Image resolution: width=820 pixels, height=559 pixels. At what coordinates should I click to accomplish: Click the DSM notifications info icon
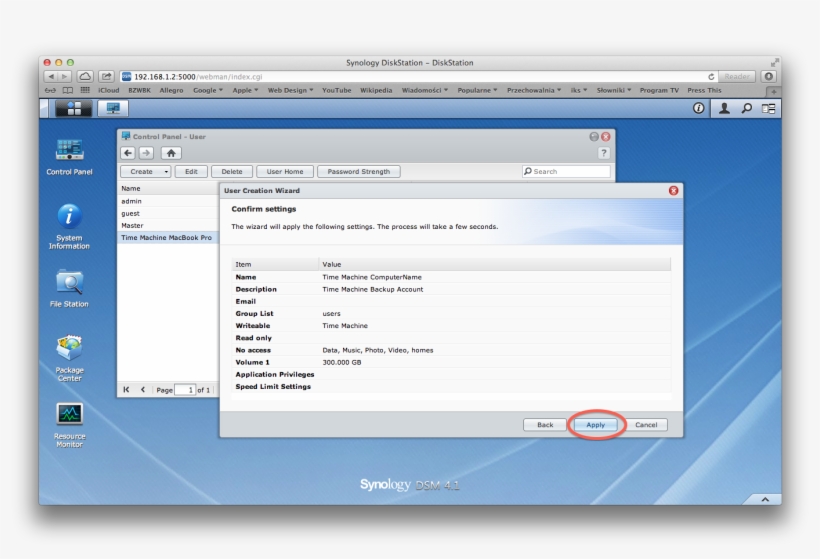[699, 108]
